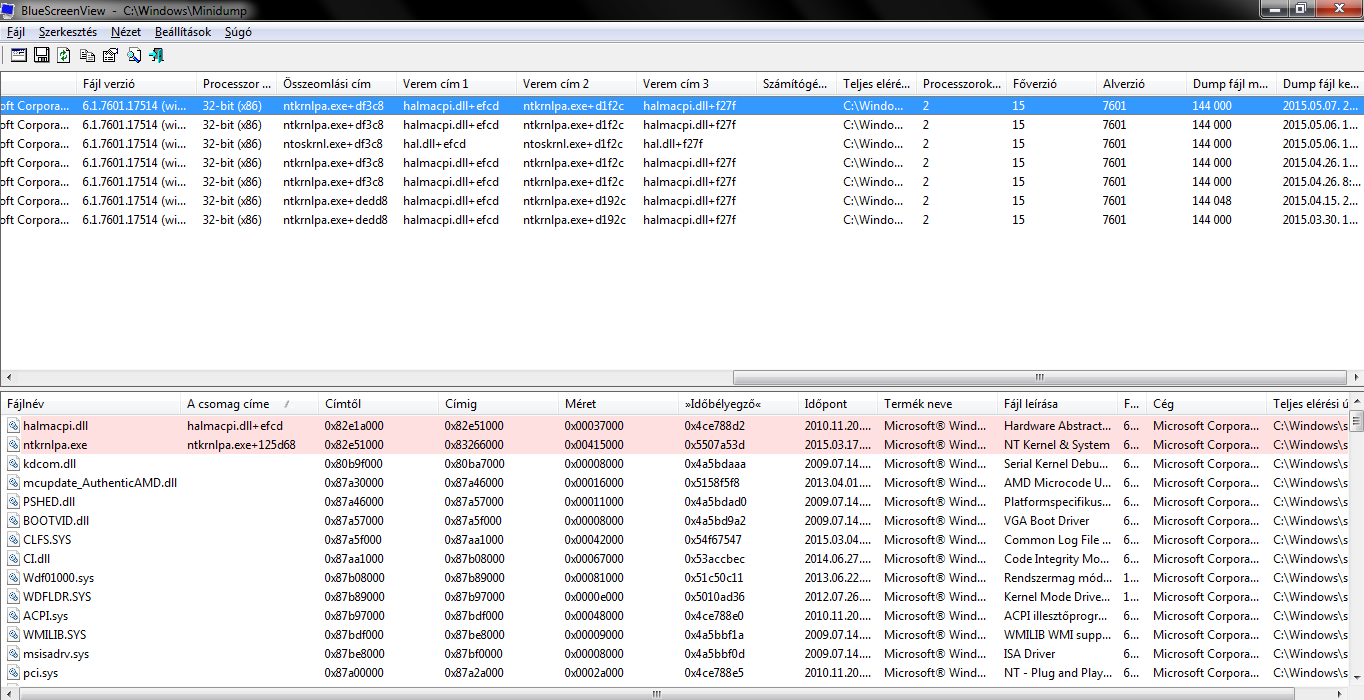Click the upper pane horizontal scrollbar thumb
The width and height of the screenshot is (1364, 700).
click(1039, 378)
